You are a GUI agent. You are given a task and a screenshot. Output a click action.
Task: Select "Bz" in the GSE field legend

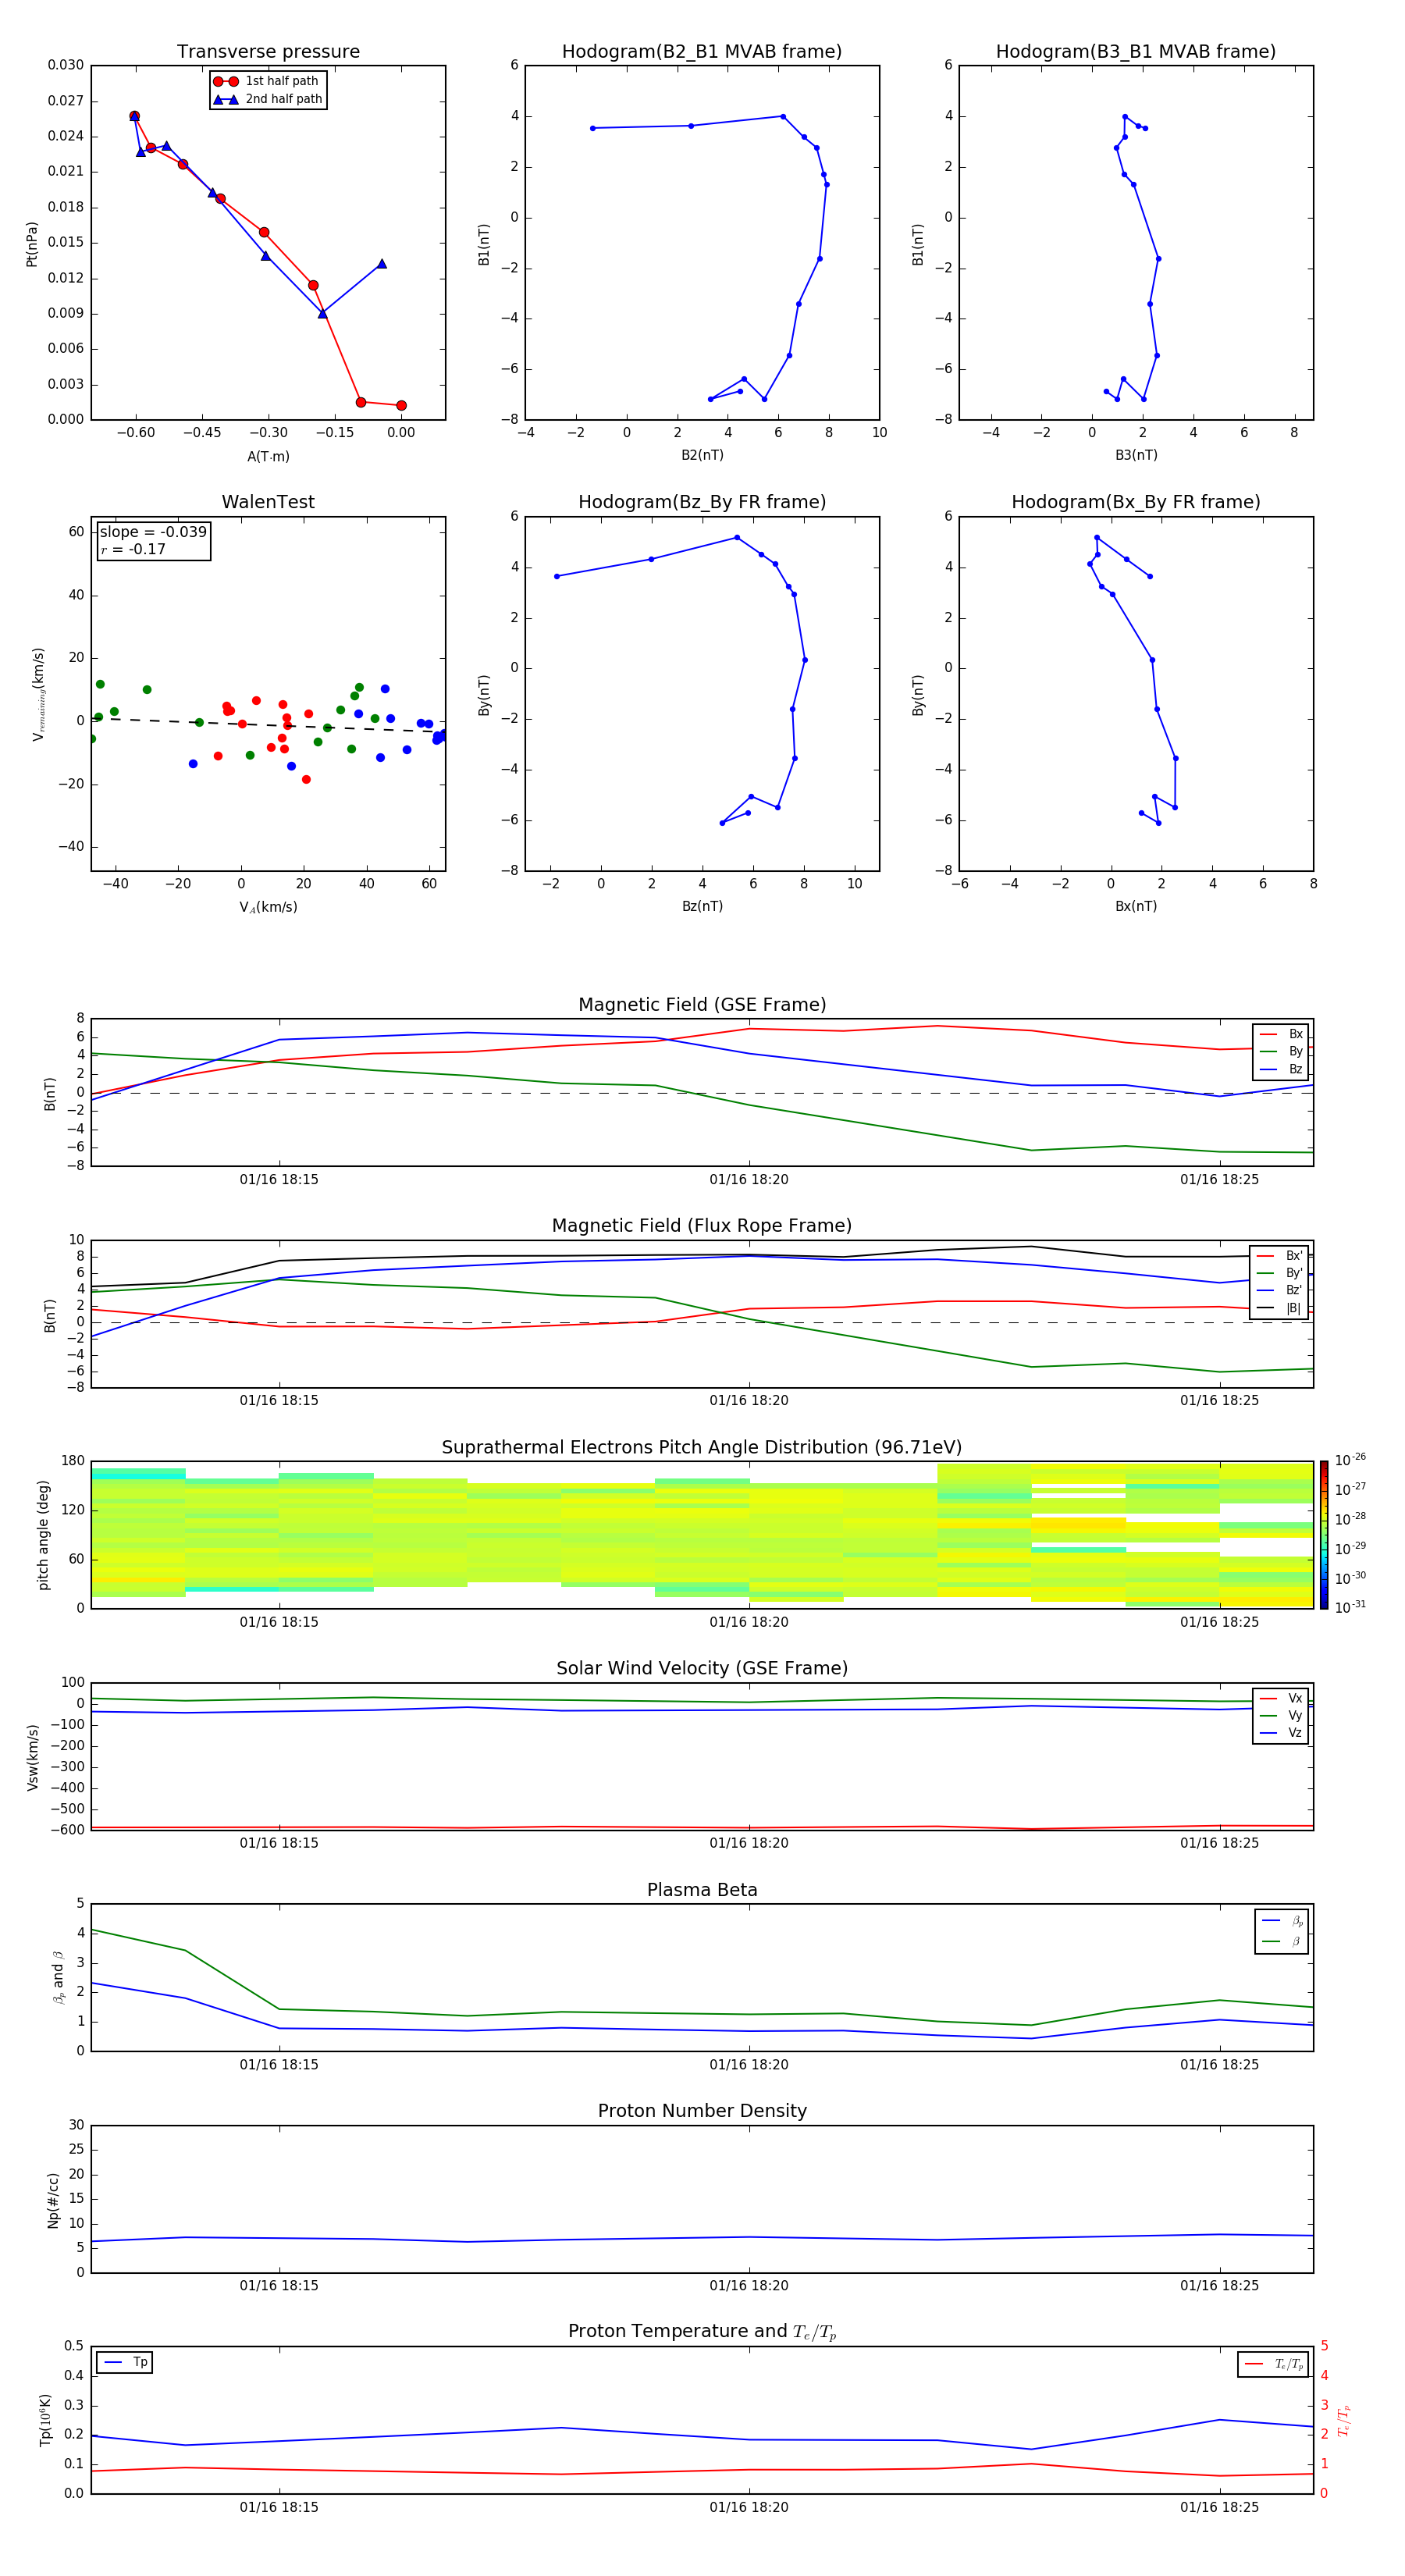tap(1281, 1069)
